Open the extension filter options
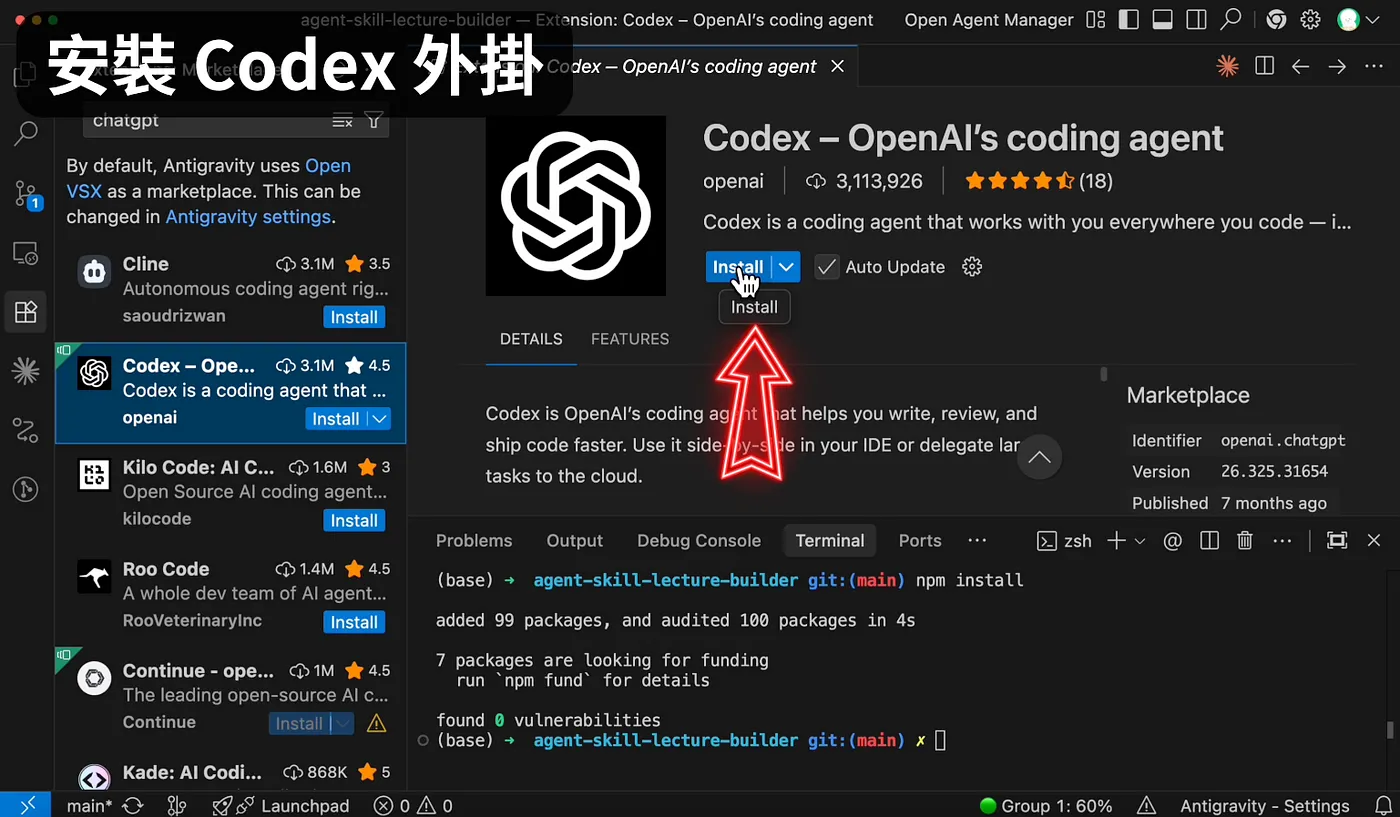Image resolution: width=1400 pixels, height=817 pixels. (x=374, y=121)
